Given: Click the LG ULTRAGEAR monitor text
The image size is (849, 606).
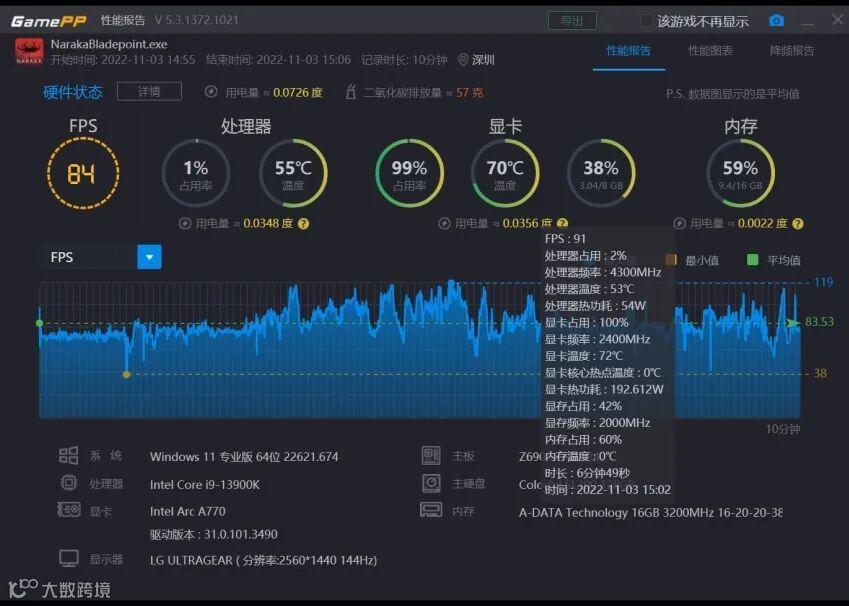Looking at the screenshot, I should (x=263, y=560).
